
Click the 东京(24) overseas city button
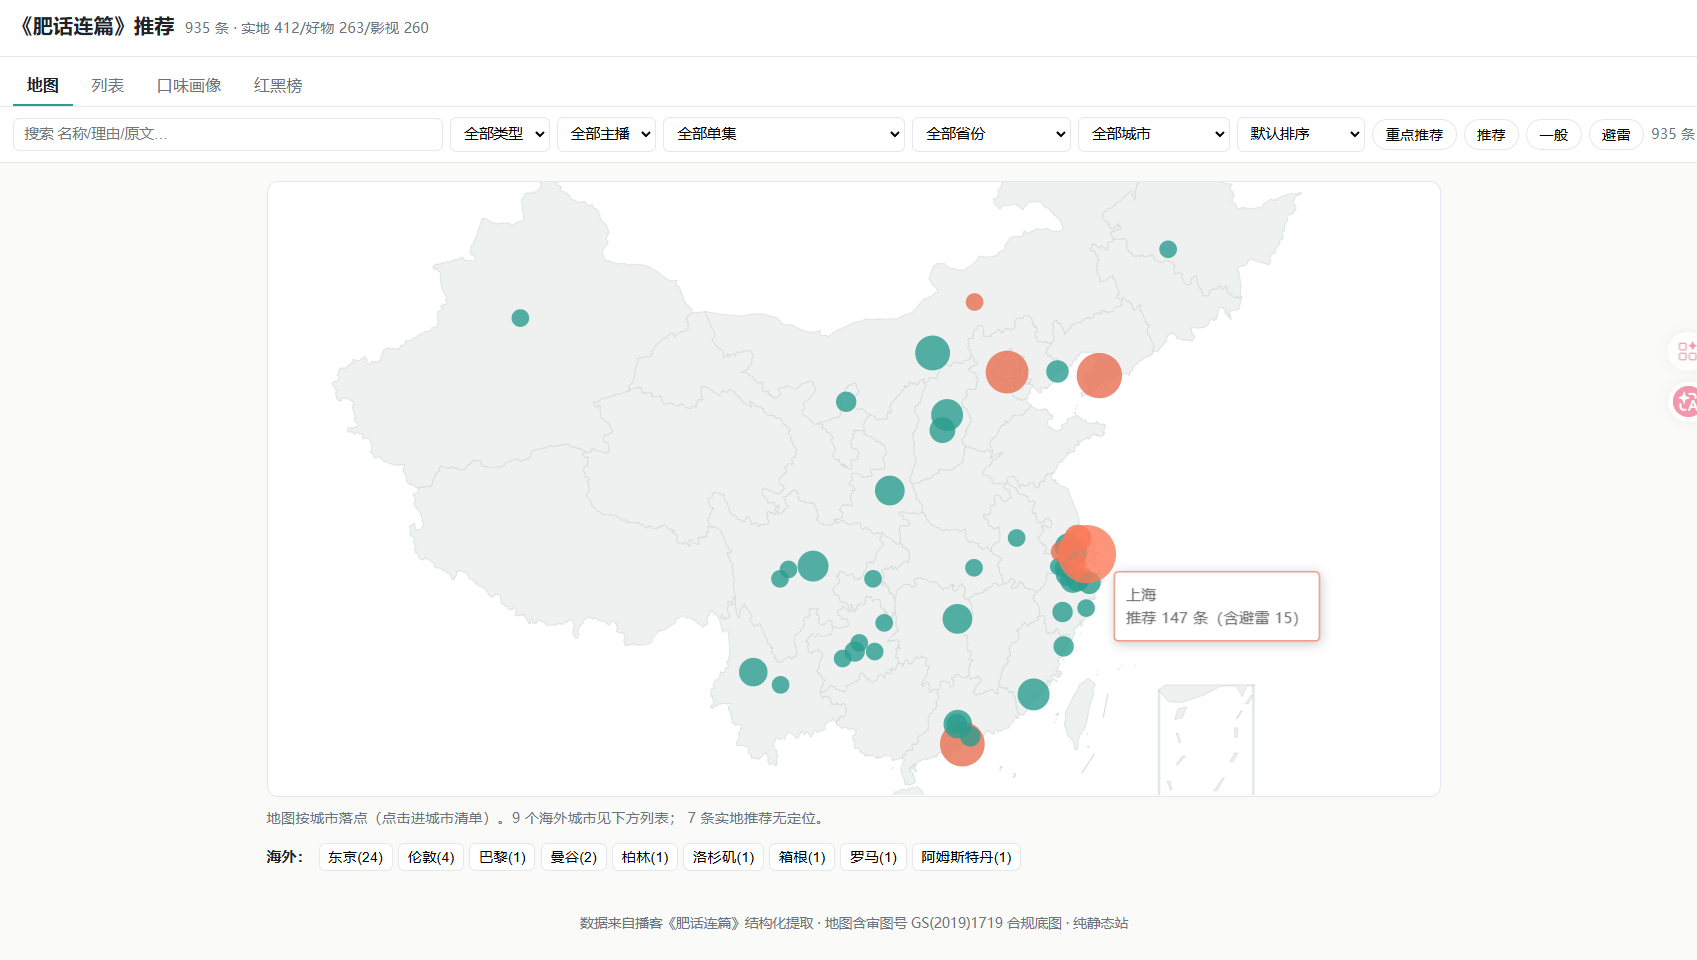tap(356, 857)
